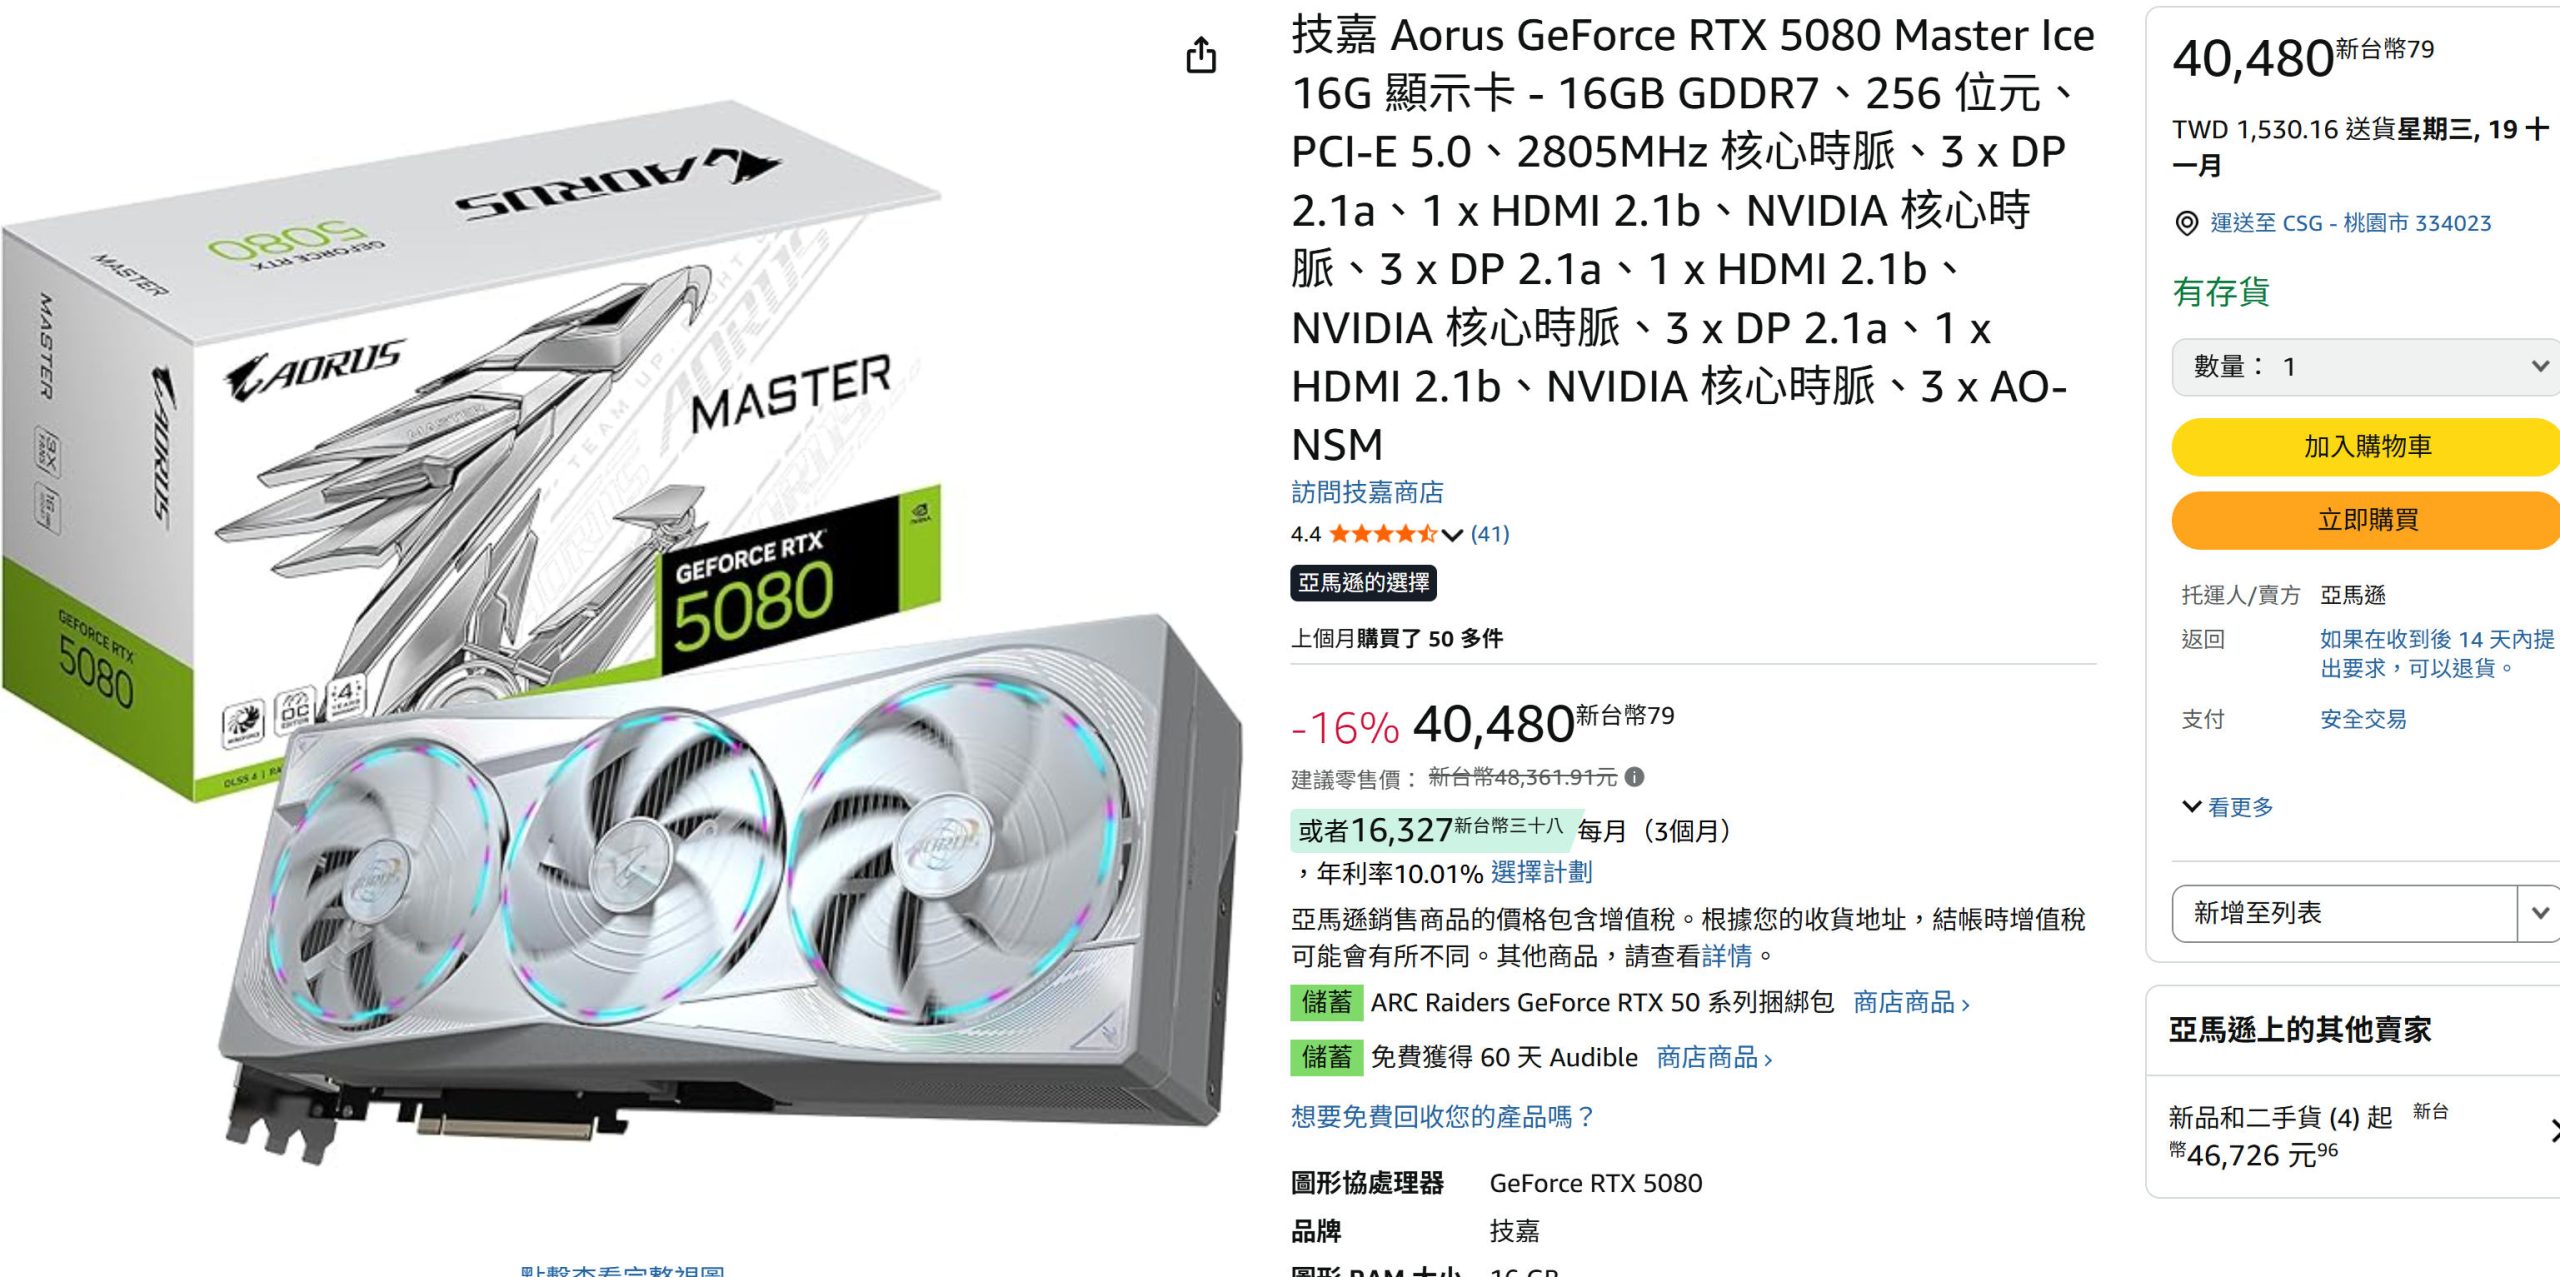
Task: Open the quantity 數量 dropdown
Action: 2366,367
